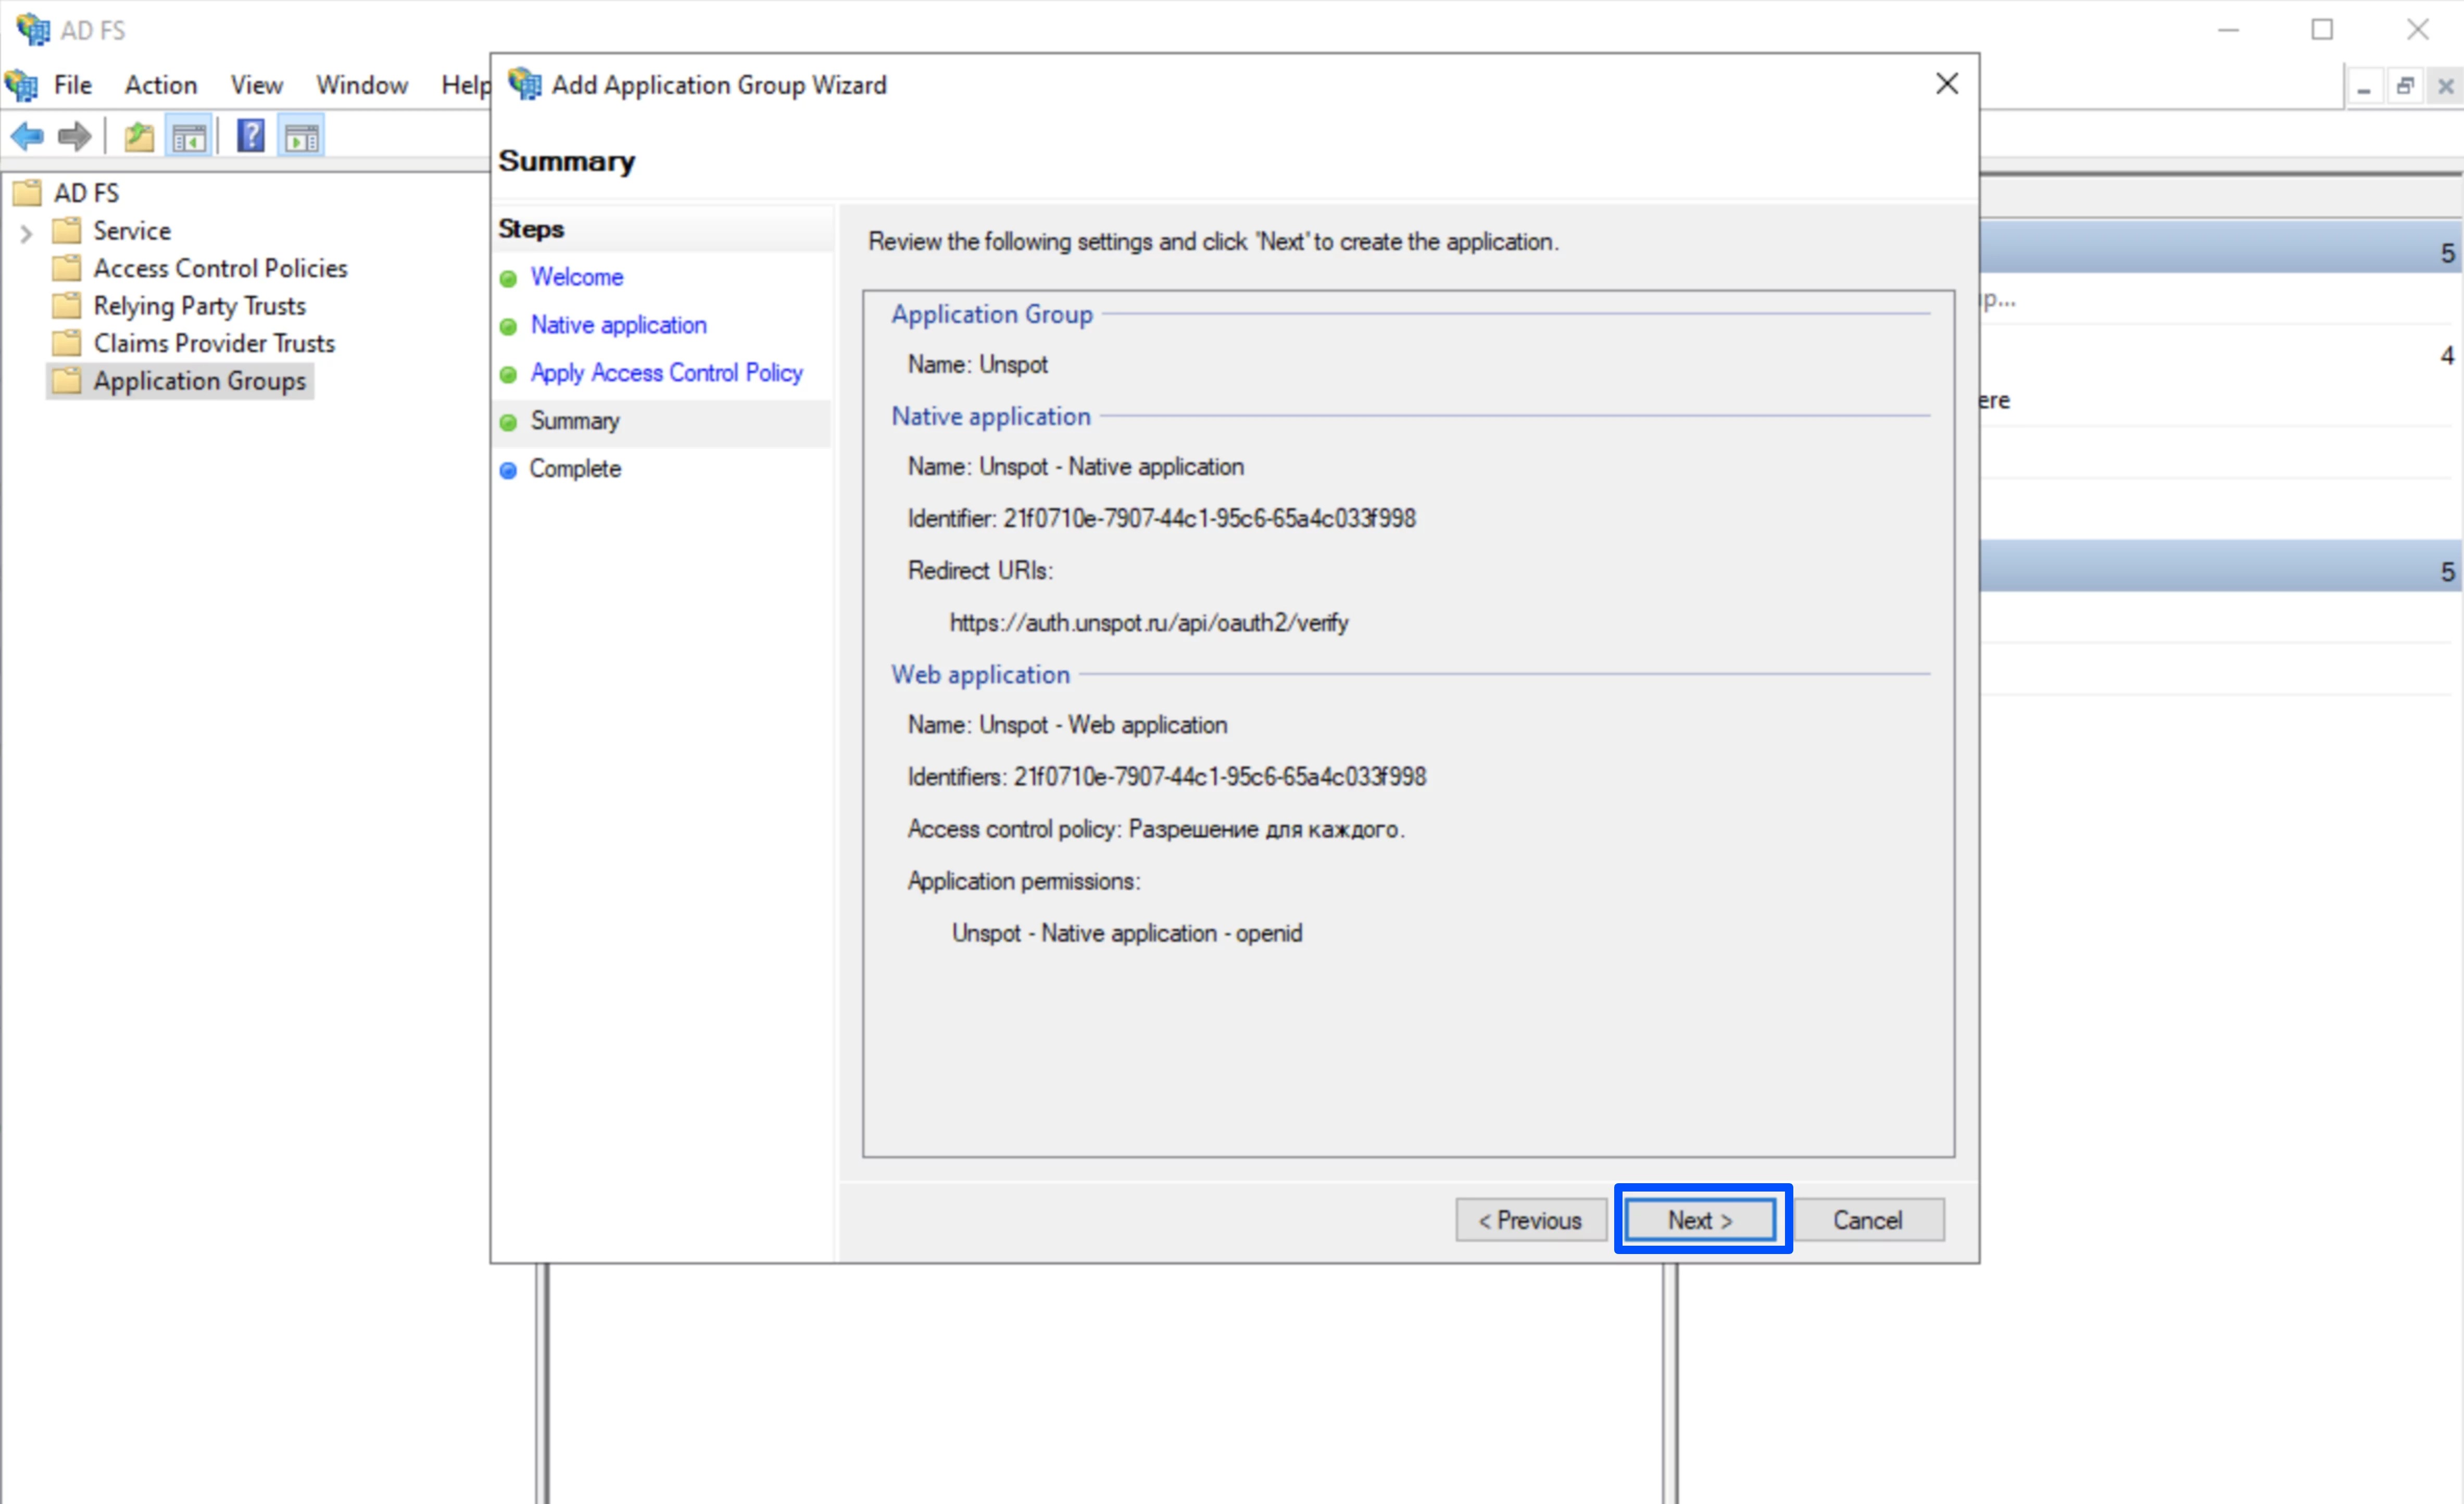Jump to Native application step link
2464x1504 pixels.
point(618,325)
